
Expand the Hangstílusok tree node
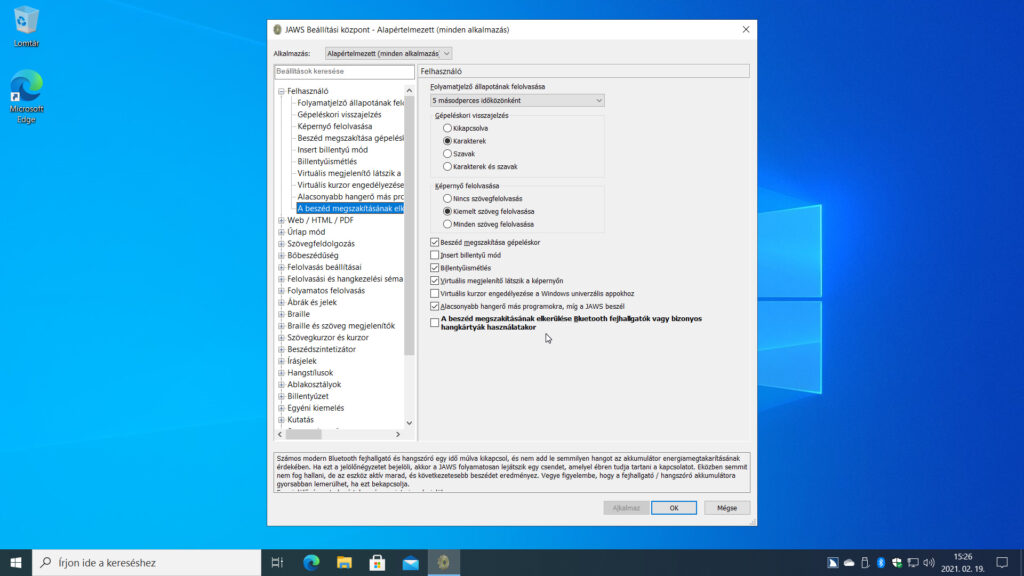(x=281, y=373)
